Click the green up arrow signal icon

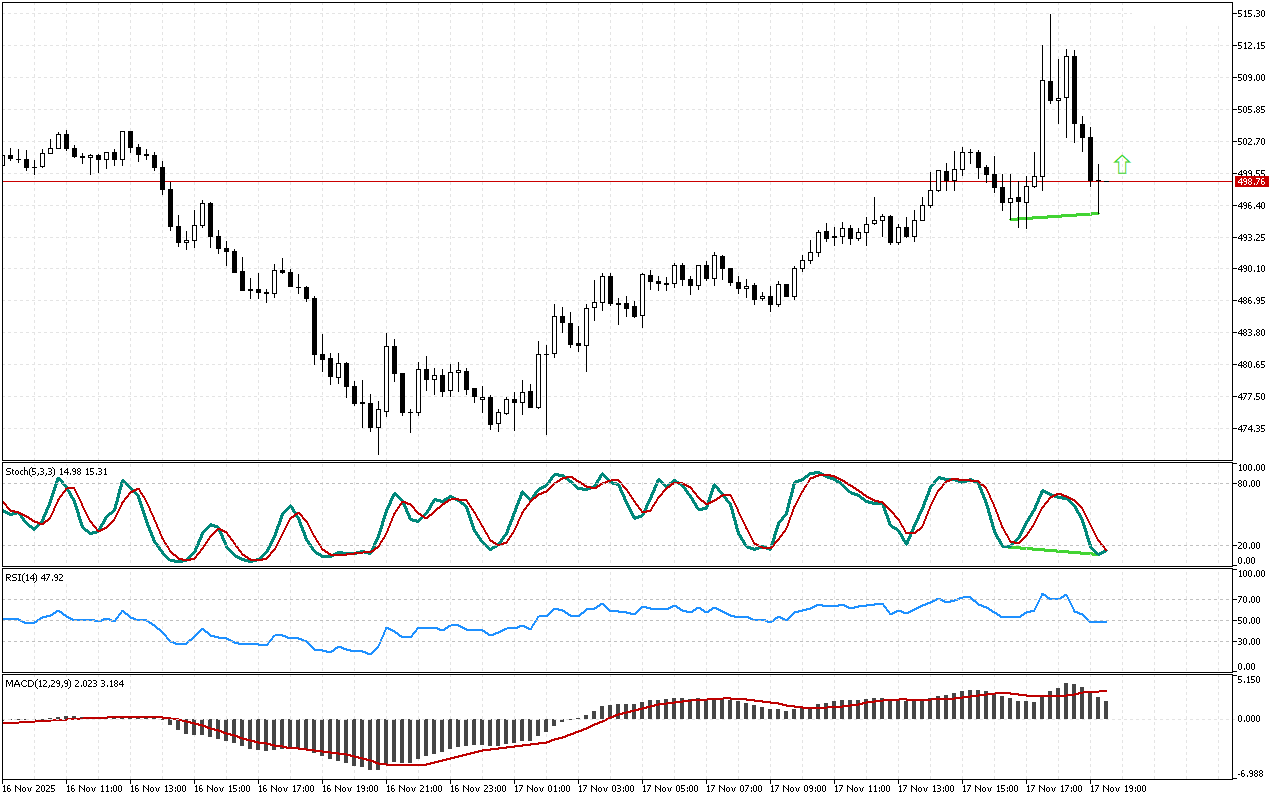tap(1122, 164)
